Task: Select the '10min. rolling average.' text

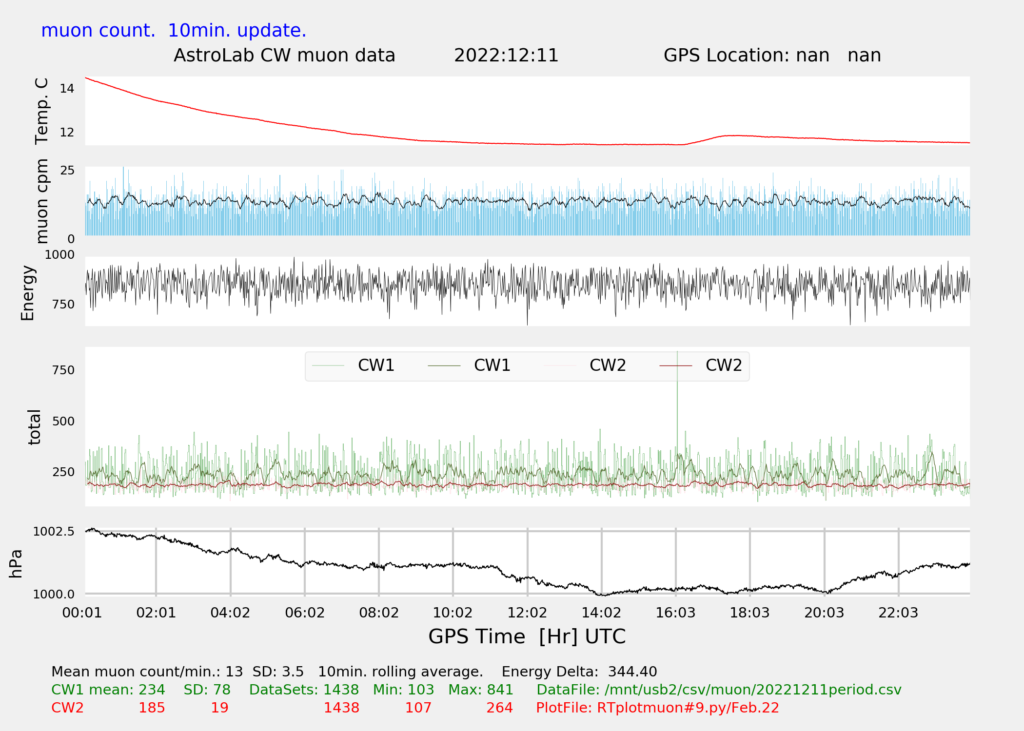Action: click(x=400, y=672)
